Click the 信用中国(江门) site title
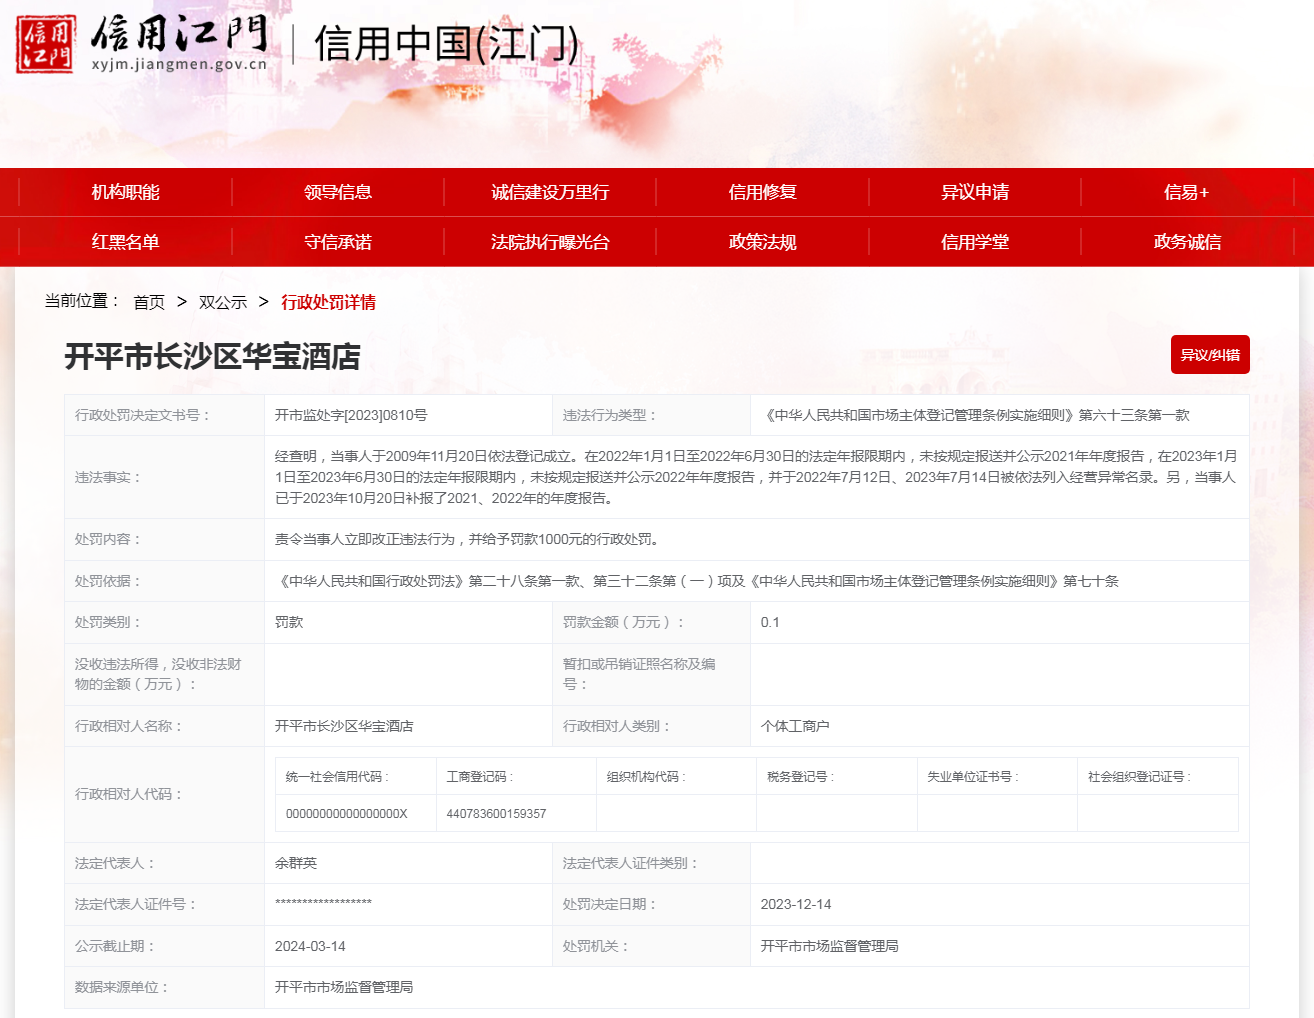The image size is (1314, 1018). click(x=446, y=44)
